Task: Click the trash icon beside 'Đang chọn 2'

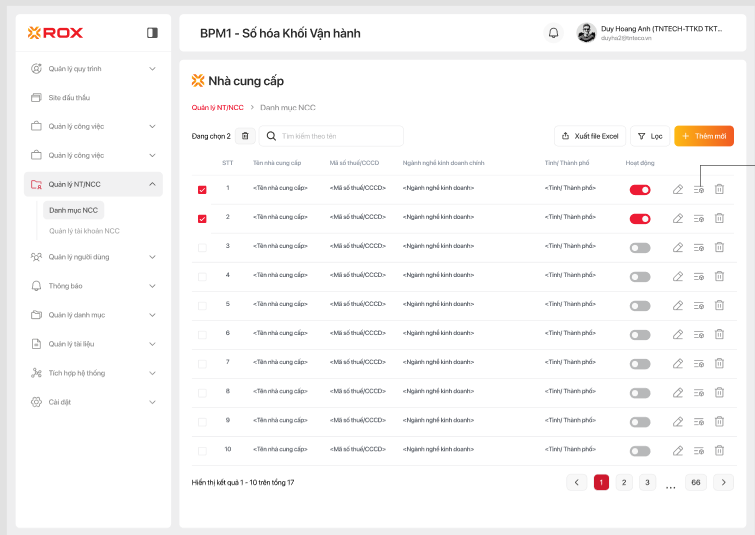Action: (245, 136)
